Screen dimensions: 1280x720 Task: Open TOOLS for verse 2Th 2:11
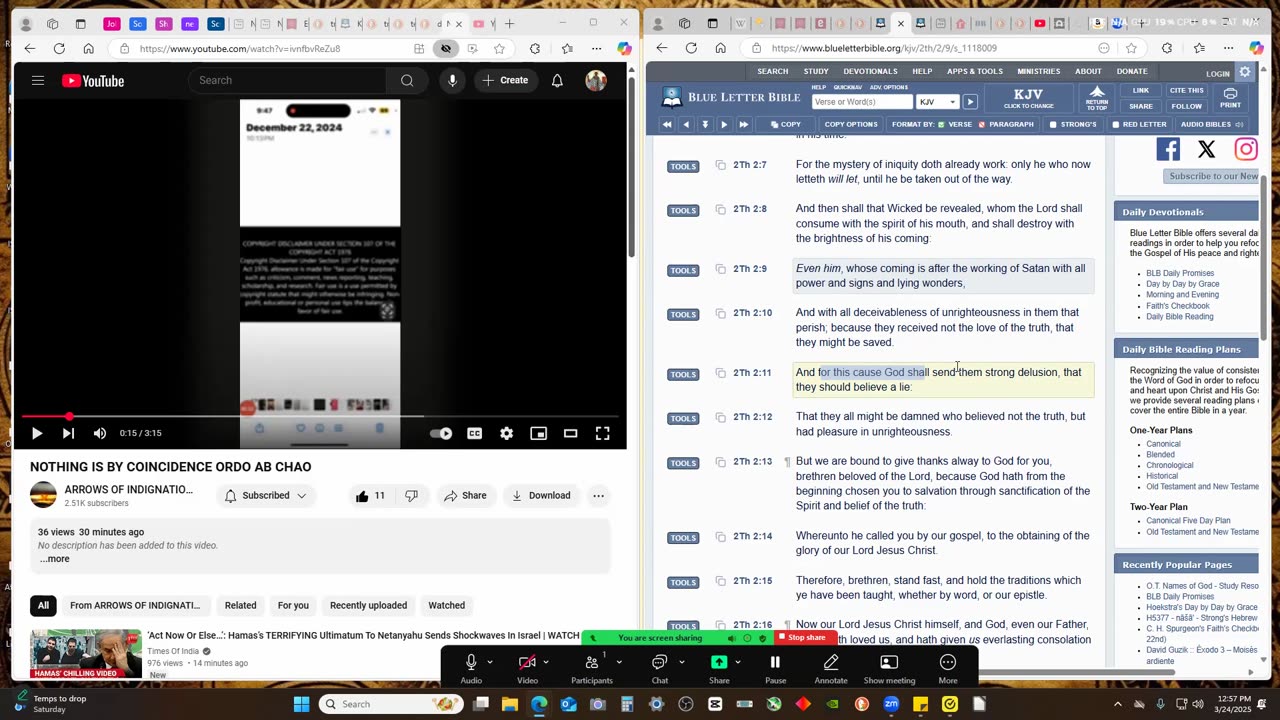(x=683, y=374)
